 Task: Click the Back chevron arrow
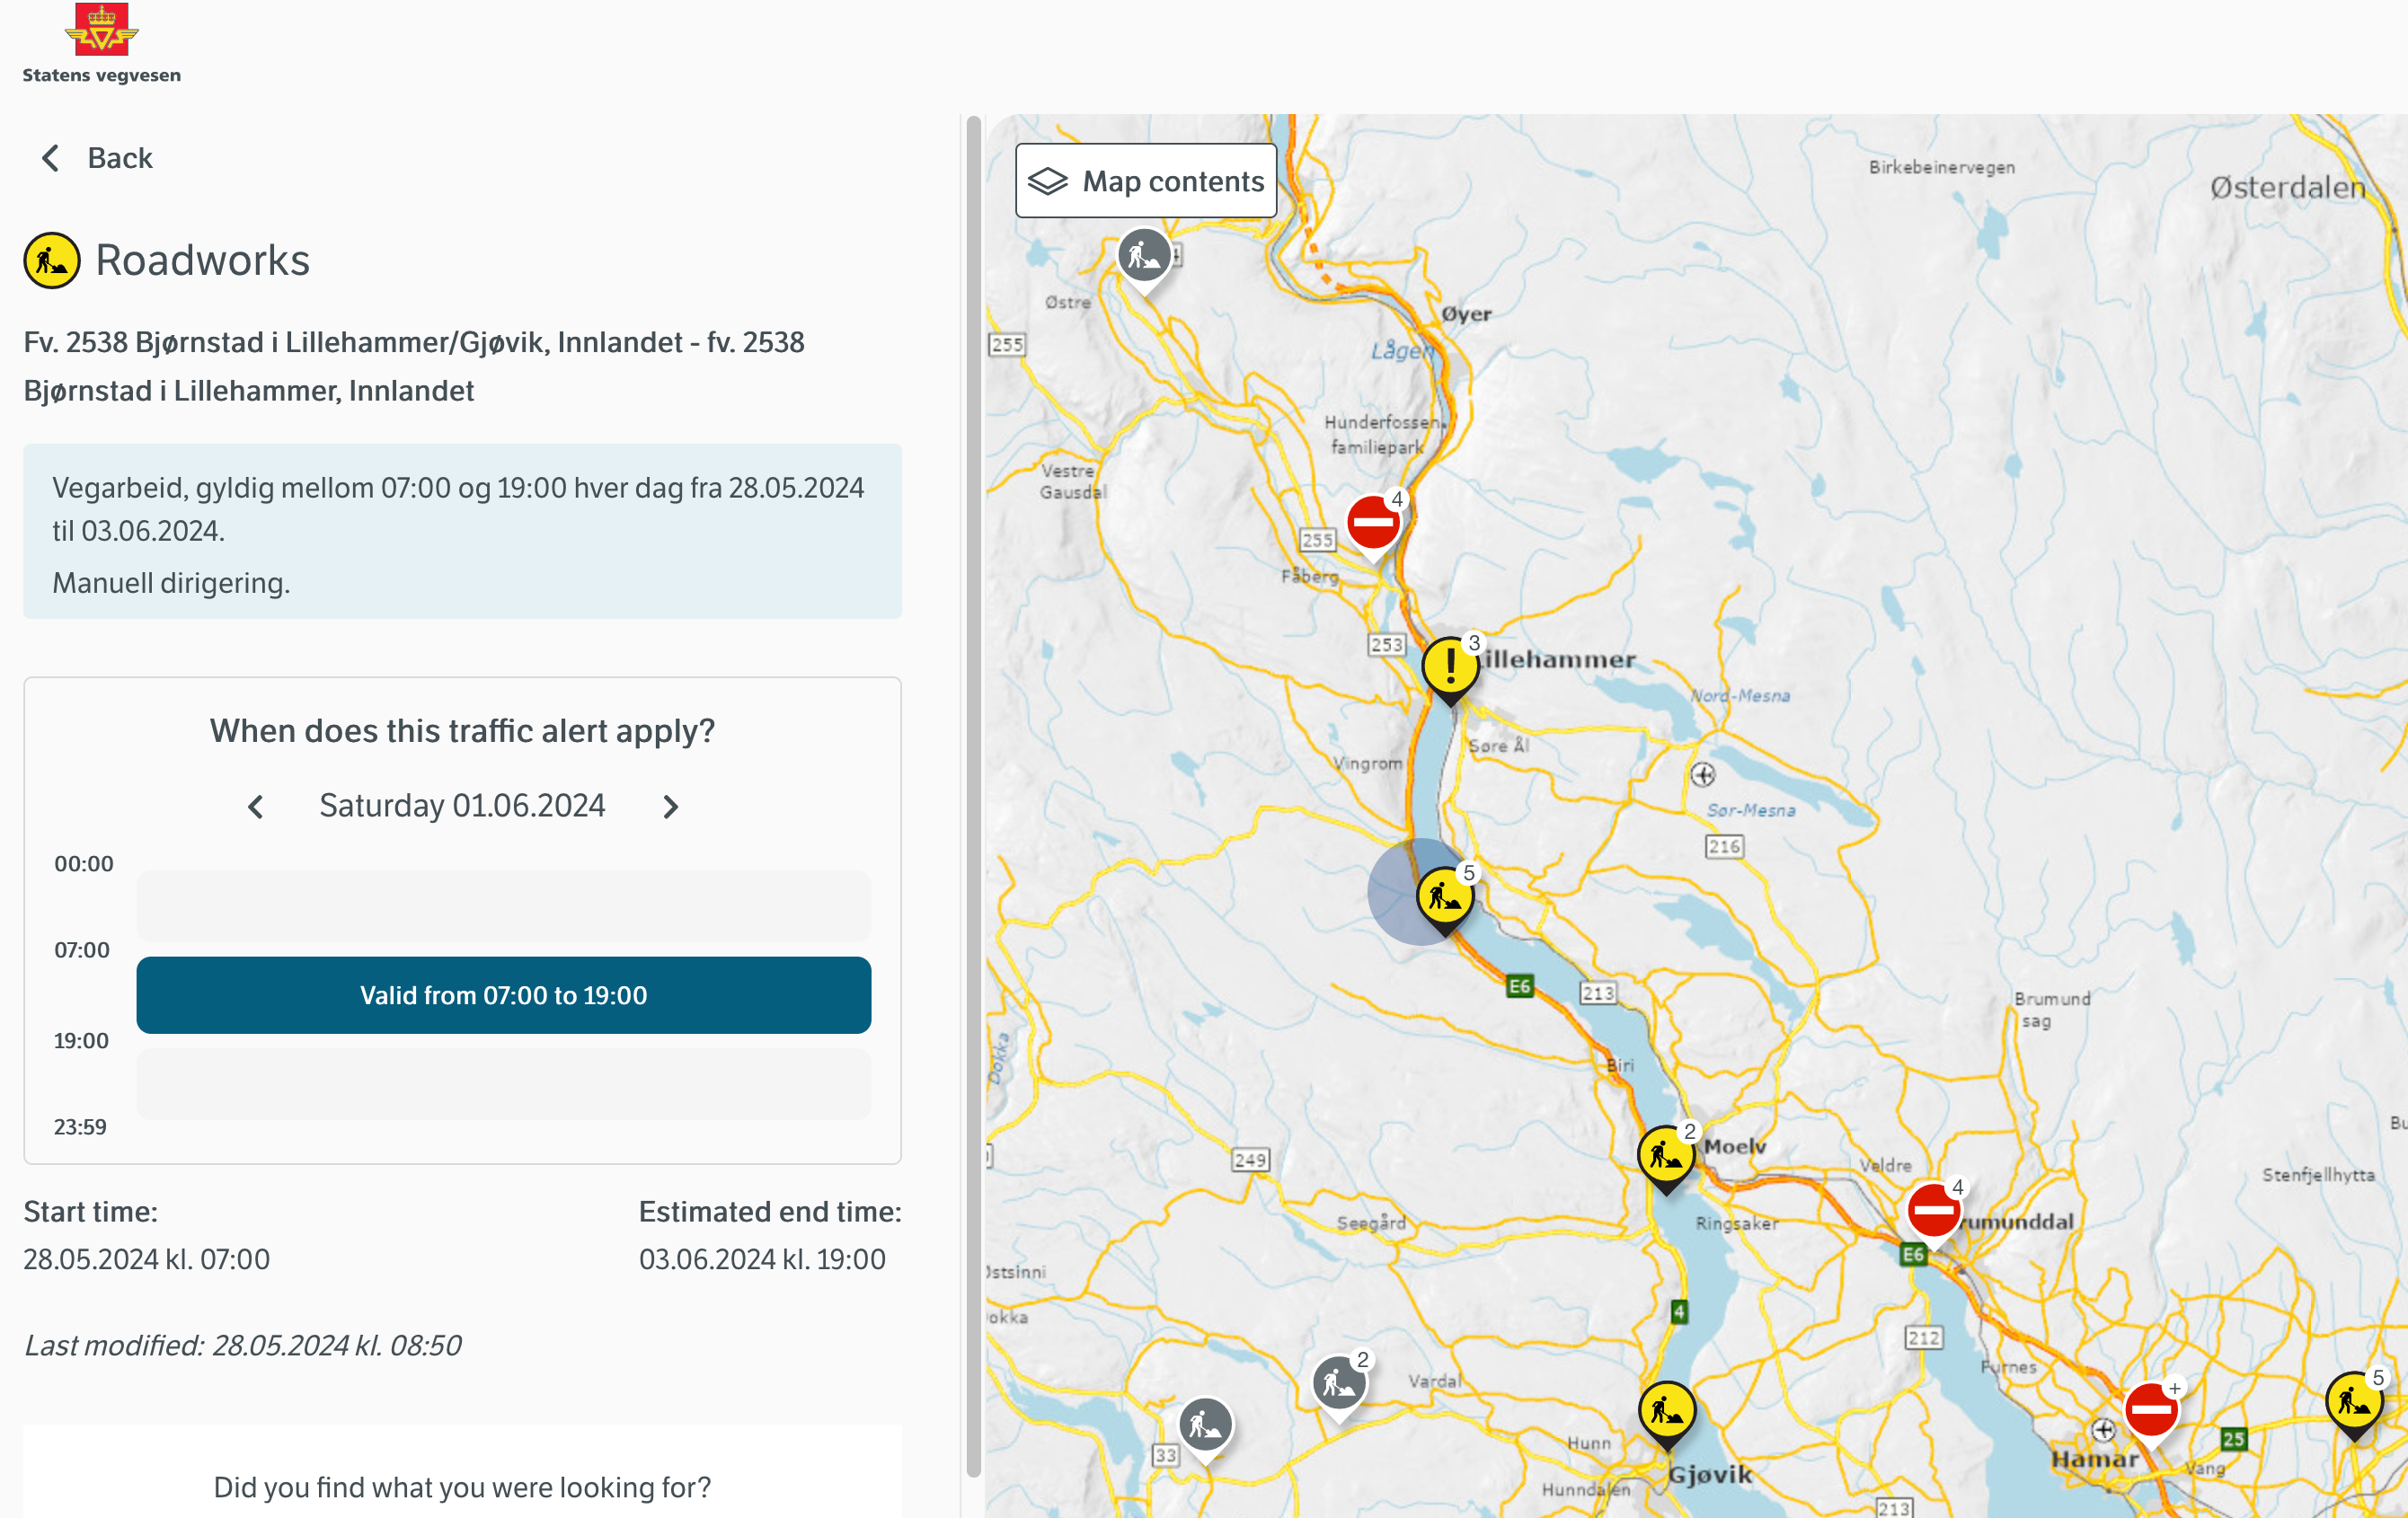50,158
